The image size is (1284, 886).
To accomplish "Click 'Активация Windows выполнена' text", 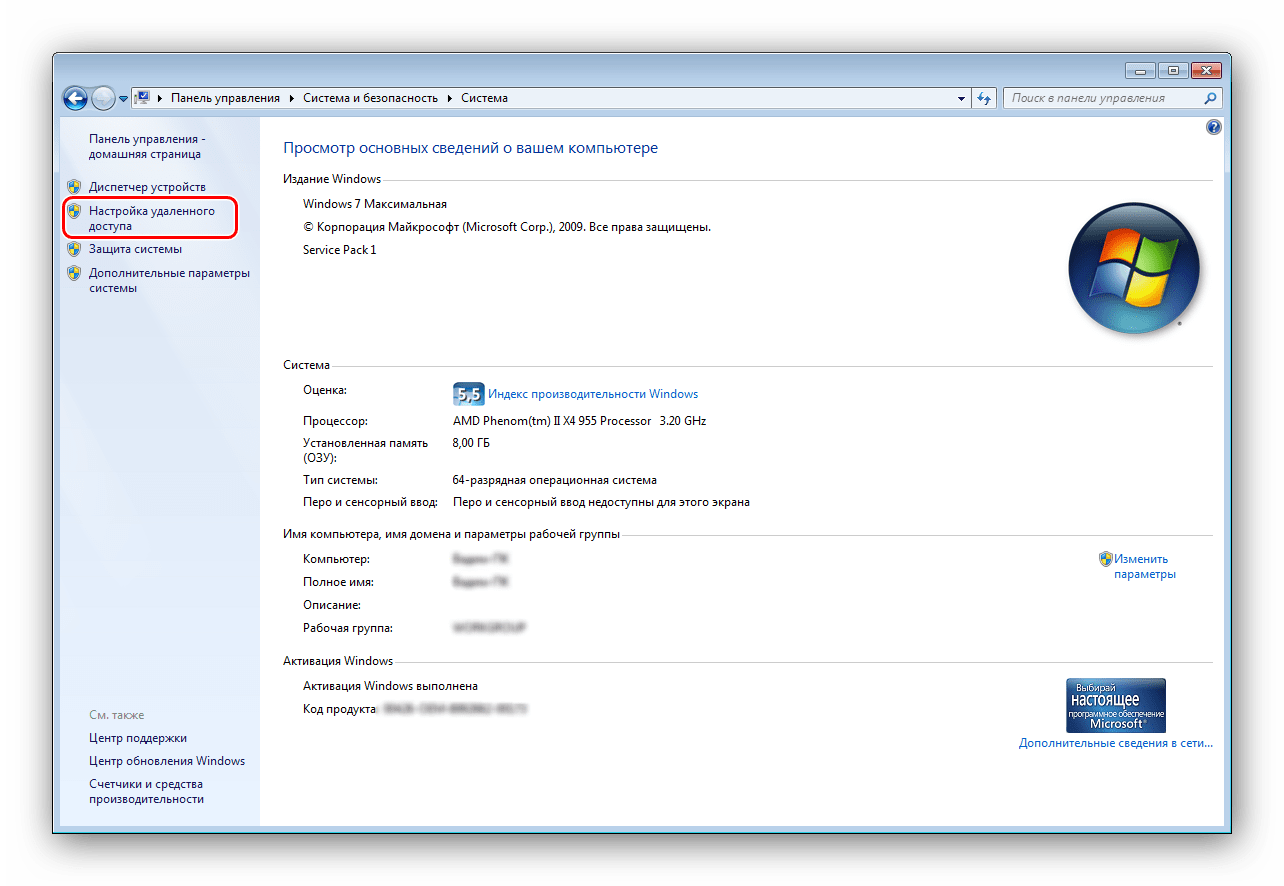I will click(x=390, y=686).
